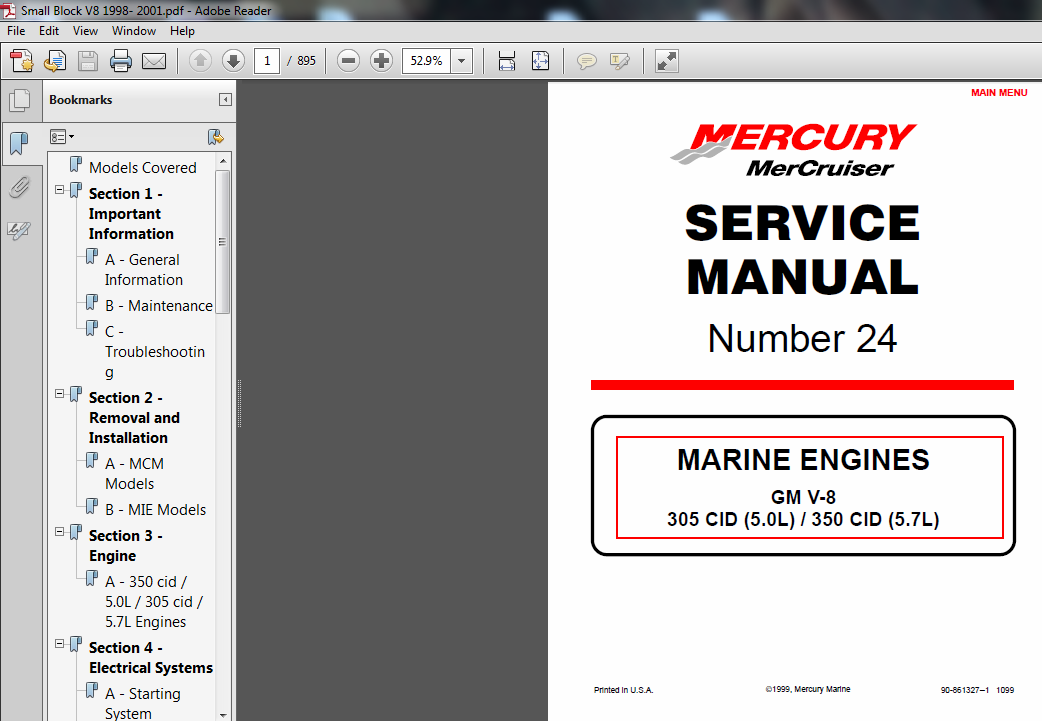Open the zoom level dropdown arrow

[x=461, y=61]
